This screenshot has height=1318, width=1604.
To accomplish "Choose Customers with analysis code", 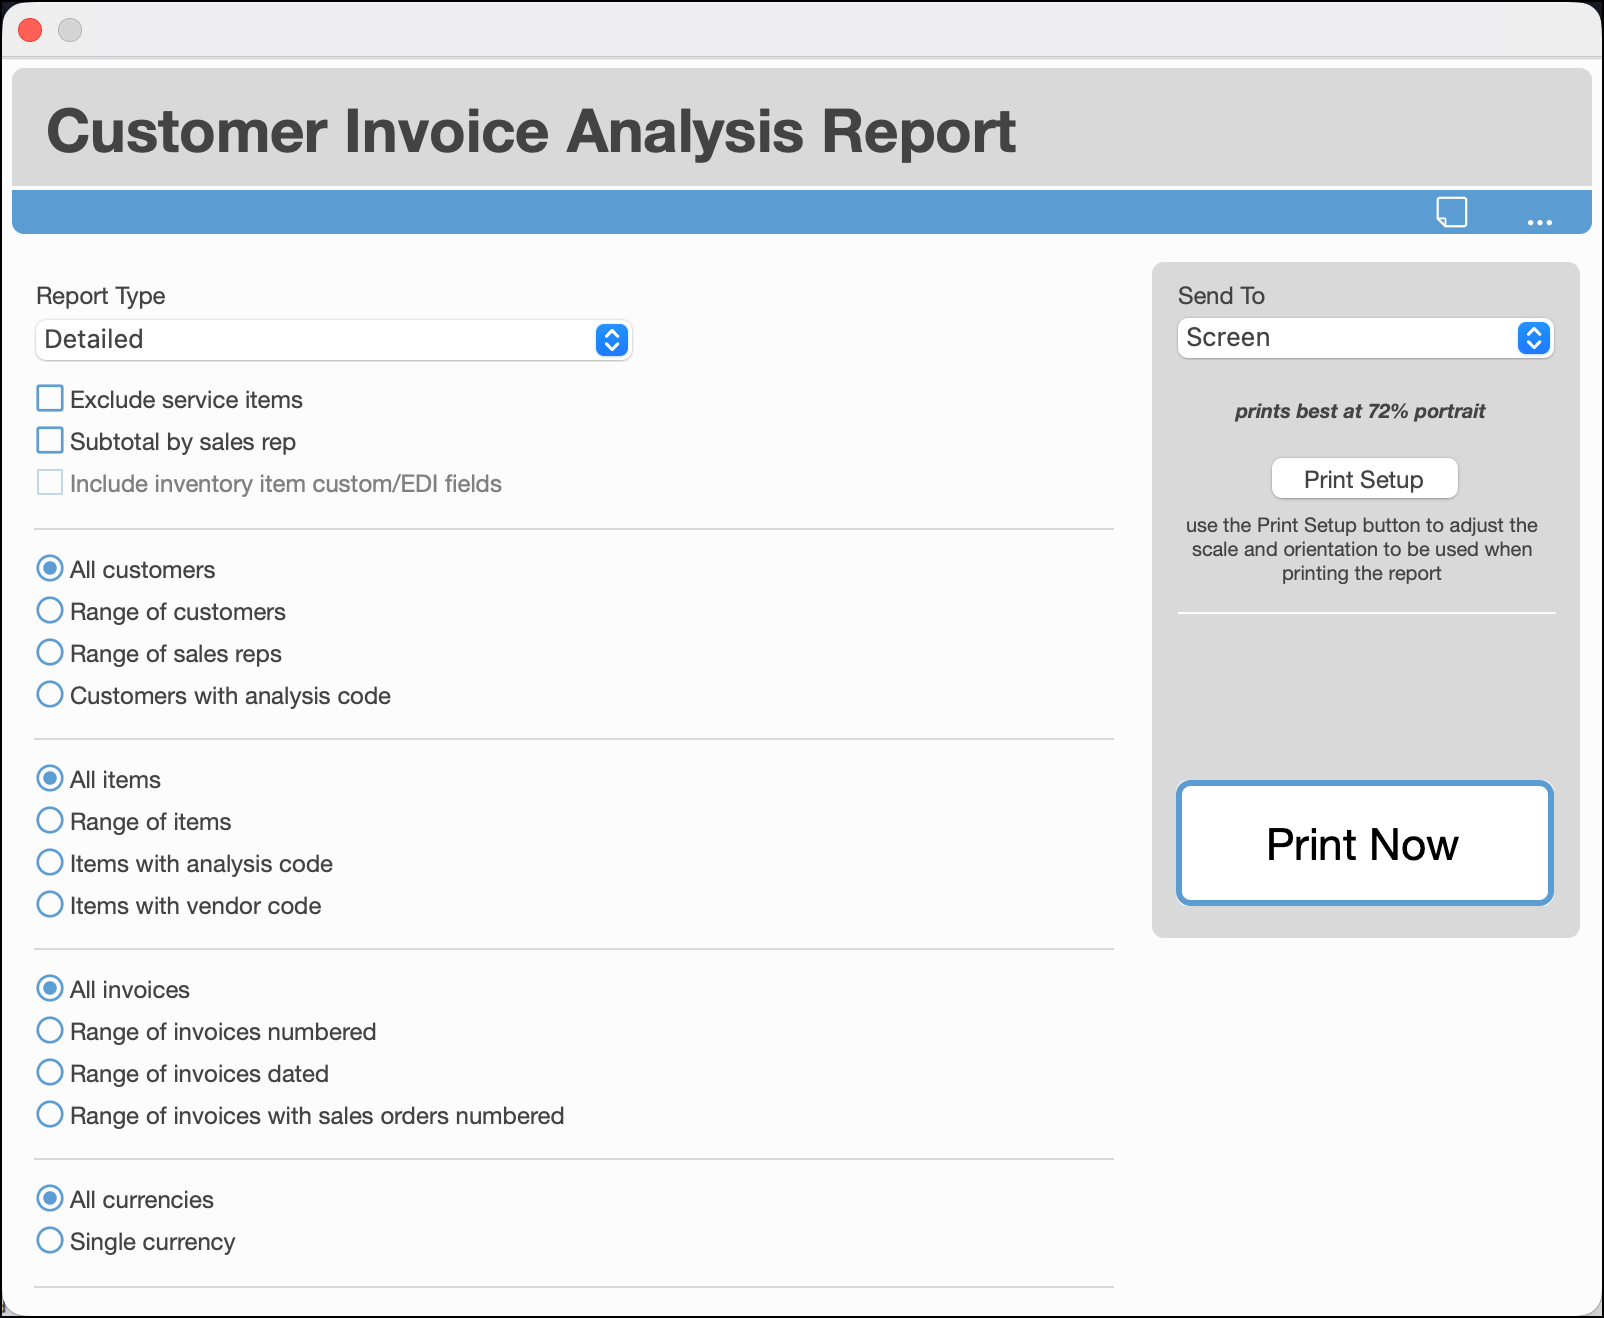I will click(50, 695).
